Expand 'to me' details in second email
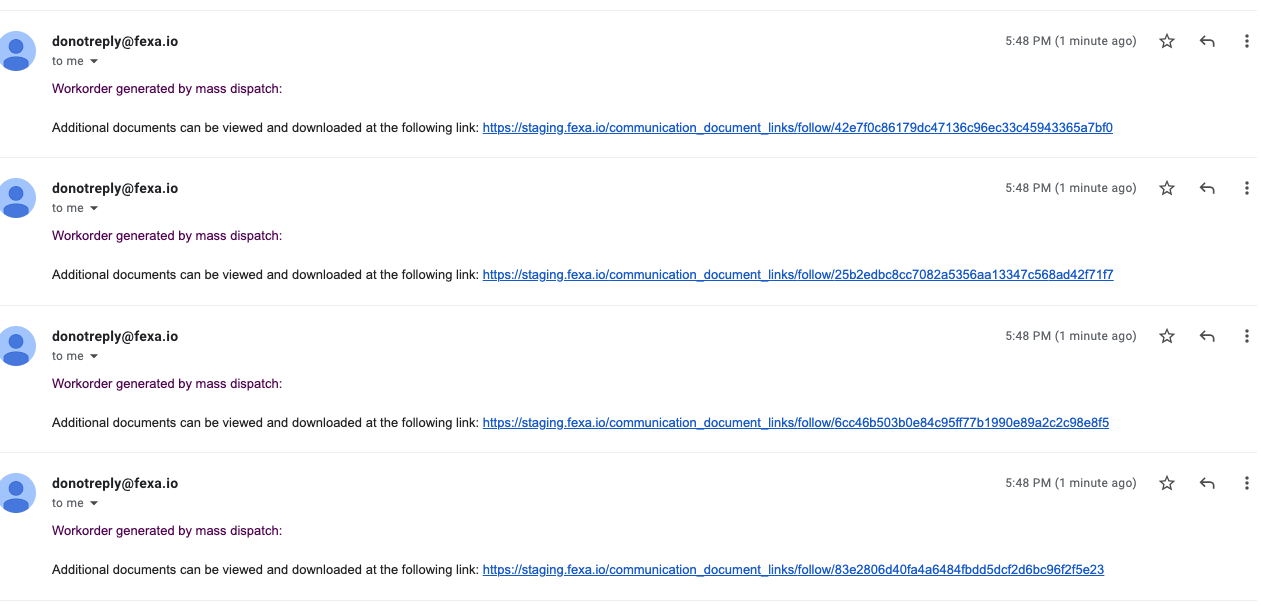This screenshot has width=1261, height=606. pyautogui.click(x=94, y=209)
